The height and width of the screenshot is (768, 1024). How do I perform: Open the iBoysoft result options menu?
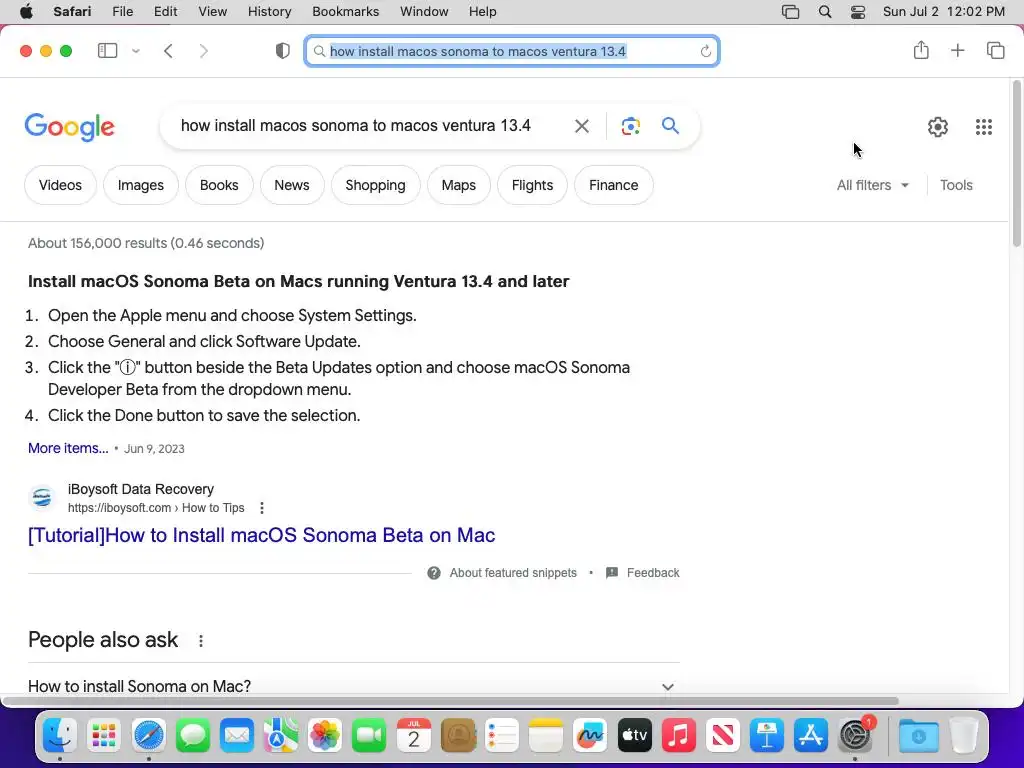(x=262, y=507)
